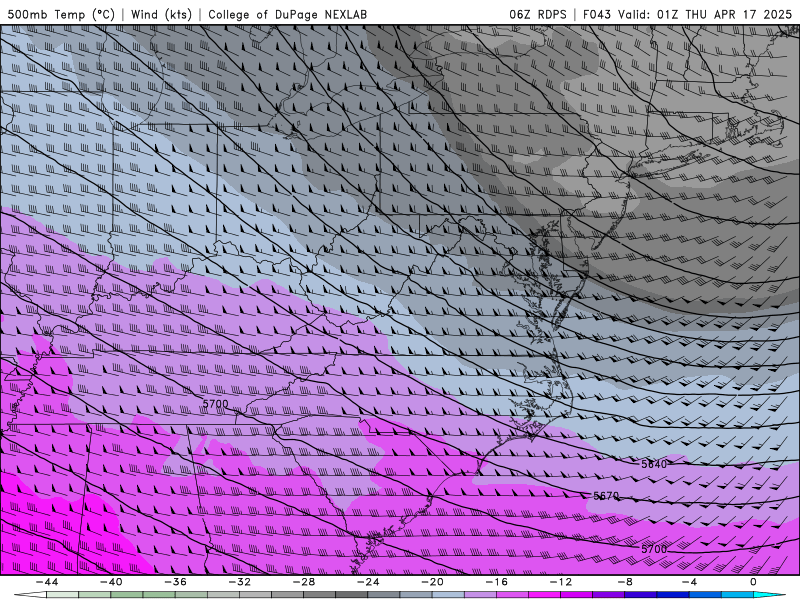Viewport: 800px width, 600px height.
Task: Click the -16 color scale label
Action: (496, 582)
